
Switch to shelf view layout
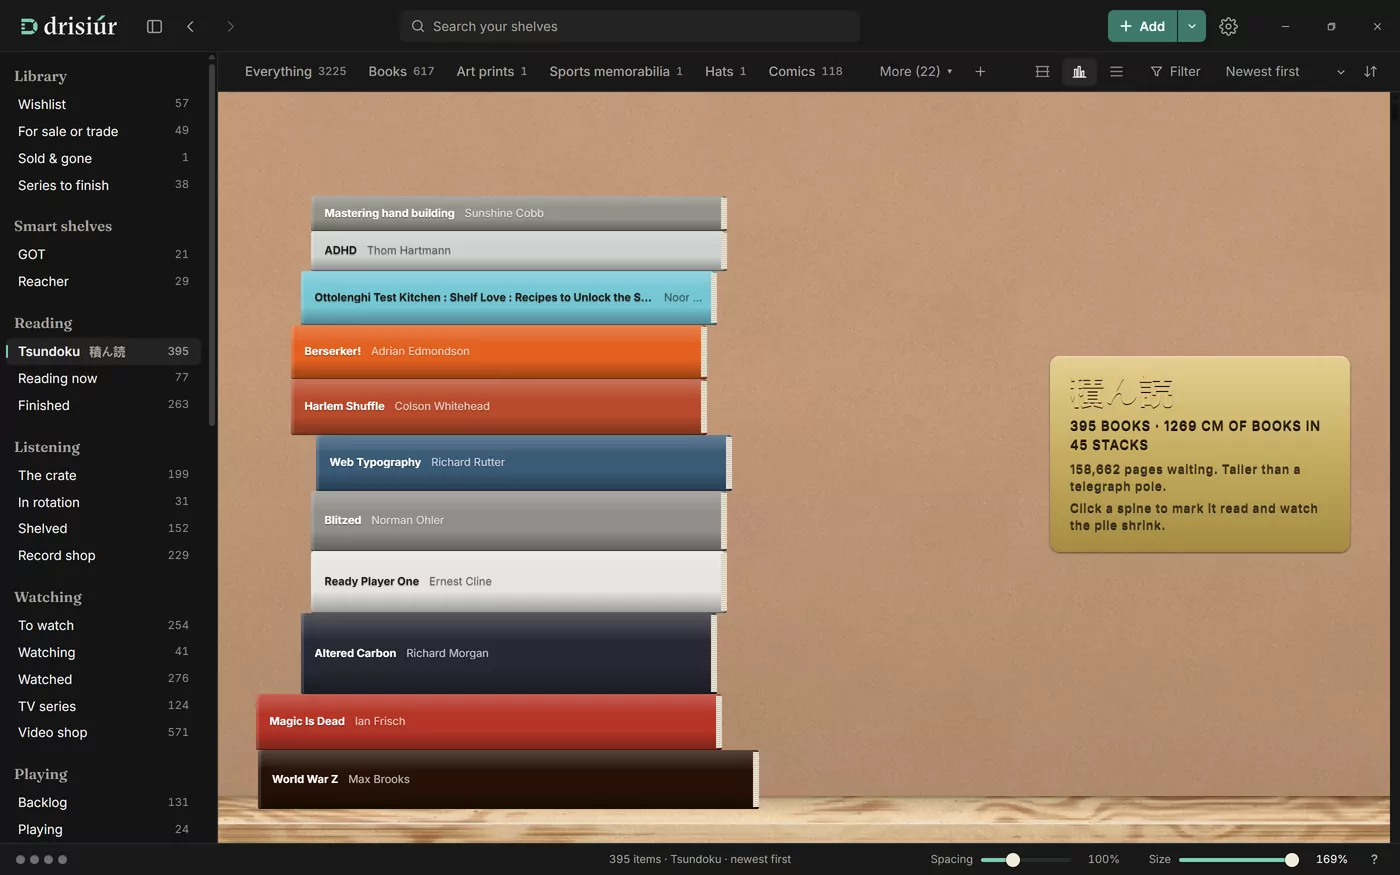[1042, 72]
